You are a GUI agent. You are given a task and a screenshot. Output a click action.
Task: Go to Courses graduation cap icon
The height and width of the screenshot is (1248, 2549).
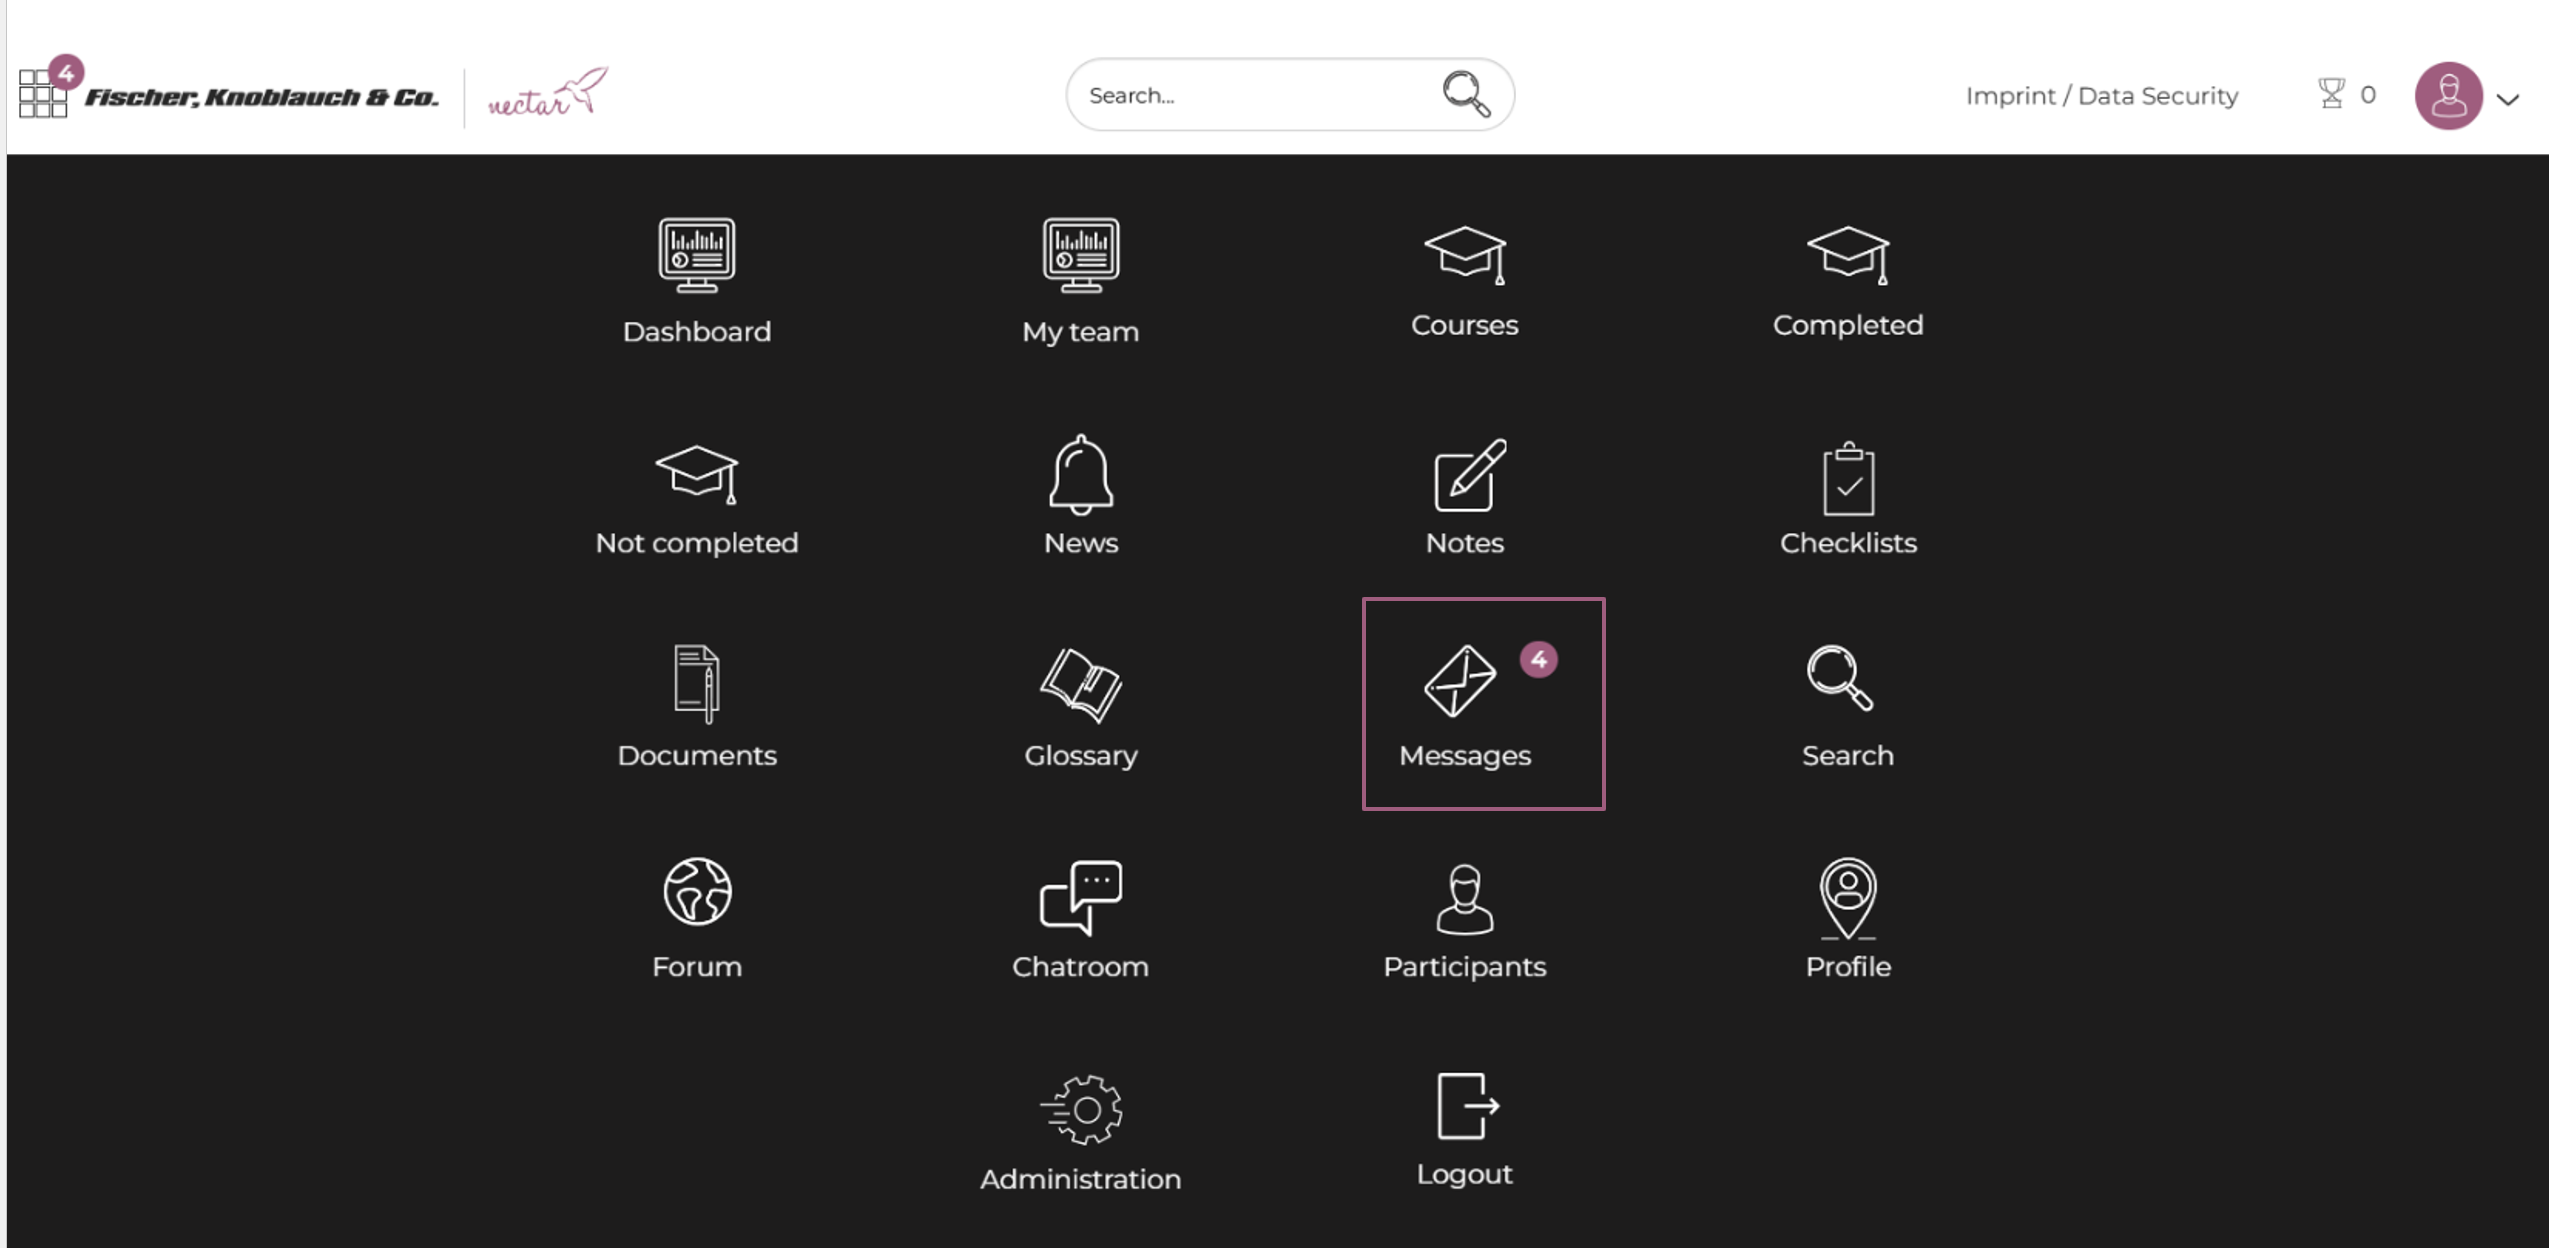1464,255
